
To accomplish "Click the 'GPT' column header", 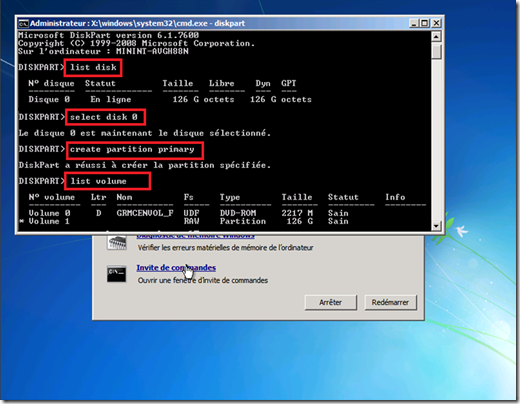I will (289, 83).
